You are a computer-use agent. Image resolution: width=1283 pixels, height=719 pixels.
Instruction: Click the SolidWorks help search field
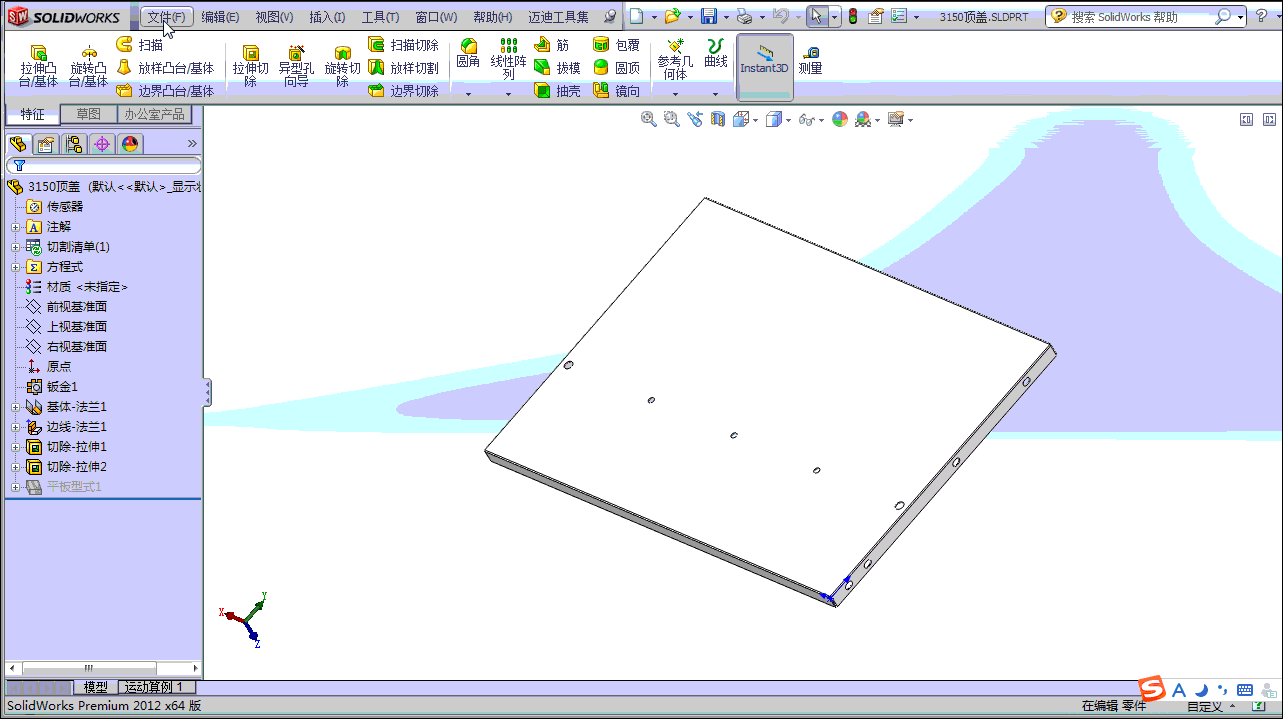pos(1140,17)
